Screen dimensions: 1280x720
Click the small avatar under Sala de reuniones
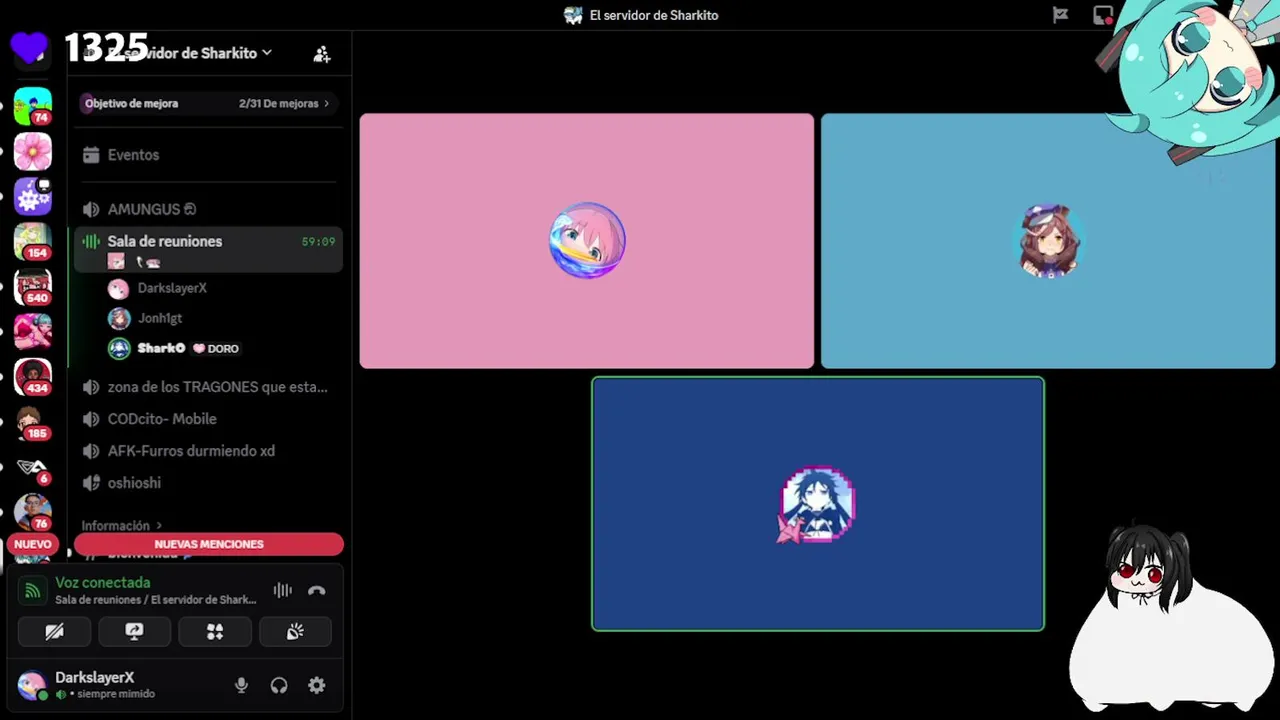tap(116, 262)
